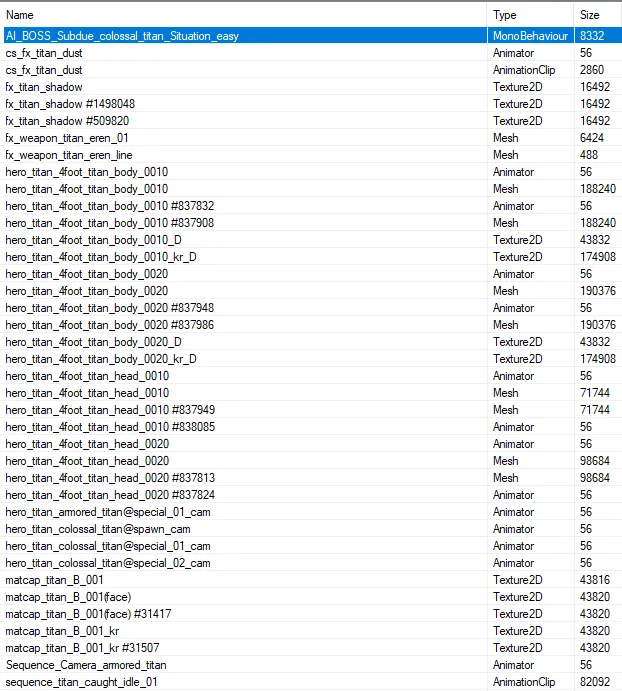The height and width of the screenshot is (691, 622).
Task: Highlight hero_titan_4foot_titan_body_0020 #837986 mesh
Action: (x=109, y=325)
